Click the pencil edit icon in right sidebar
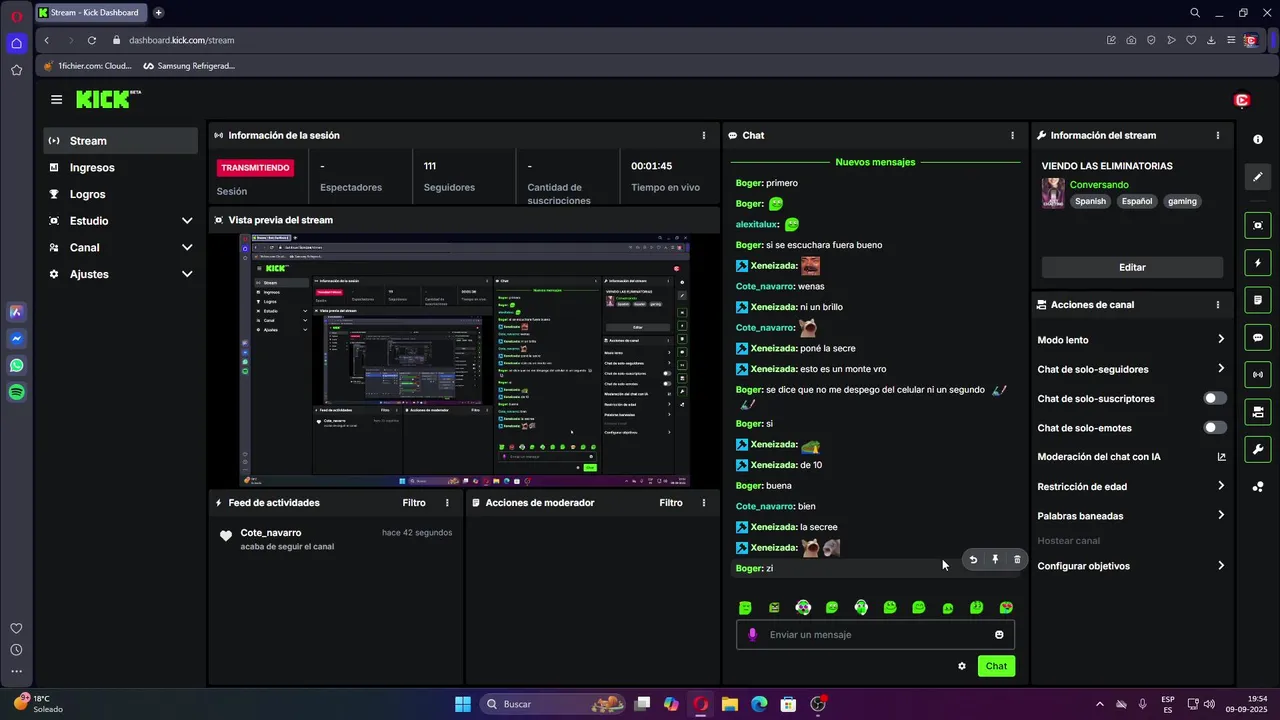Image resolution: width=1280 pixels, height=720 pixels. [x=1258, y=177]
